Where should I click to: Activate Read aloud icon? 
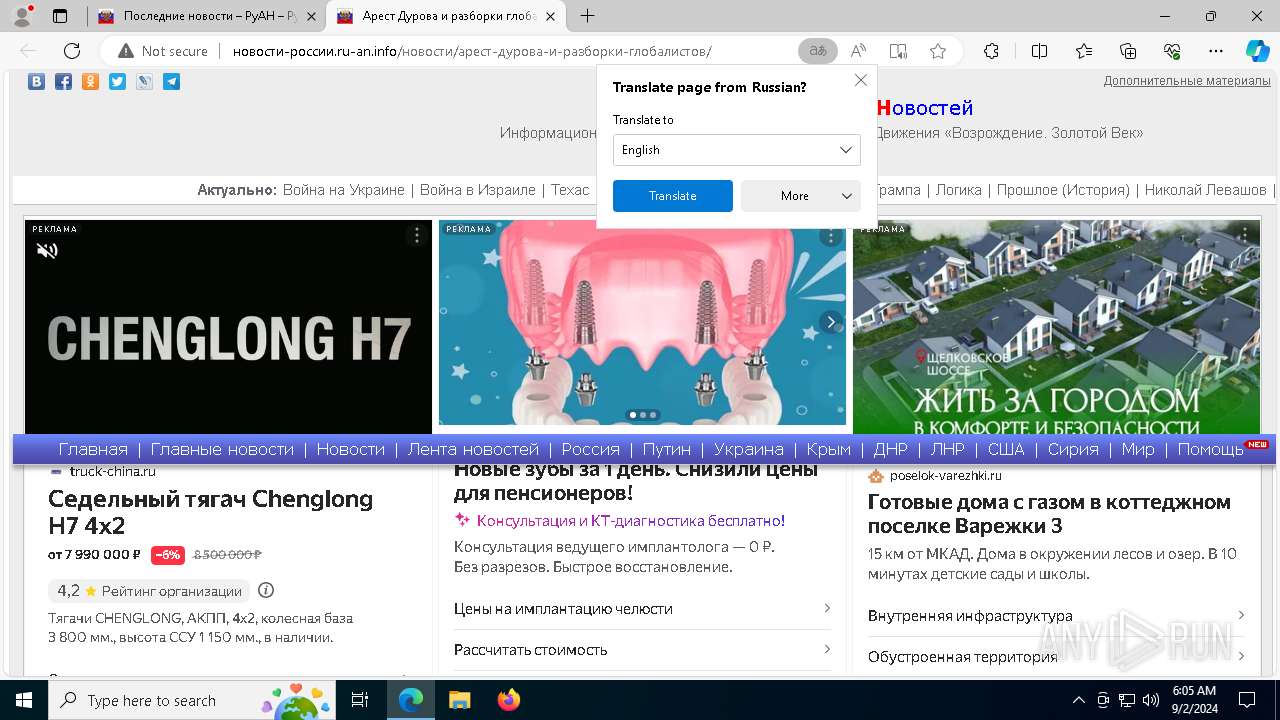click(x=858, y=51)
